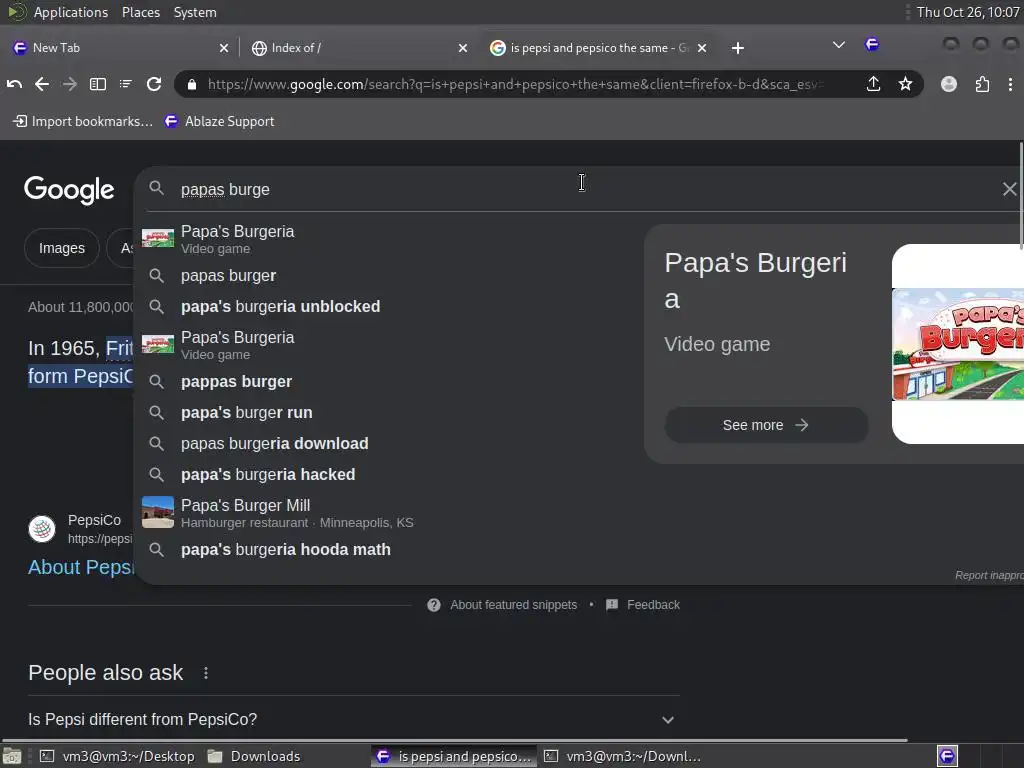
Task: Click the Ablaze logo beside tab list
Action: (x=872, y=44)
